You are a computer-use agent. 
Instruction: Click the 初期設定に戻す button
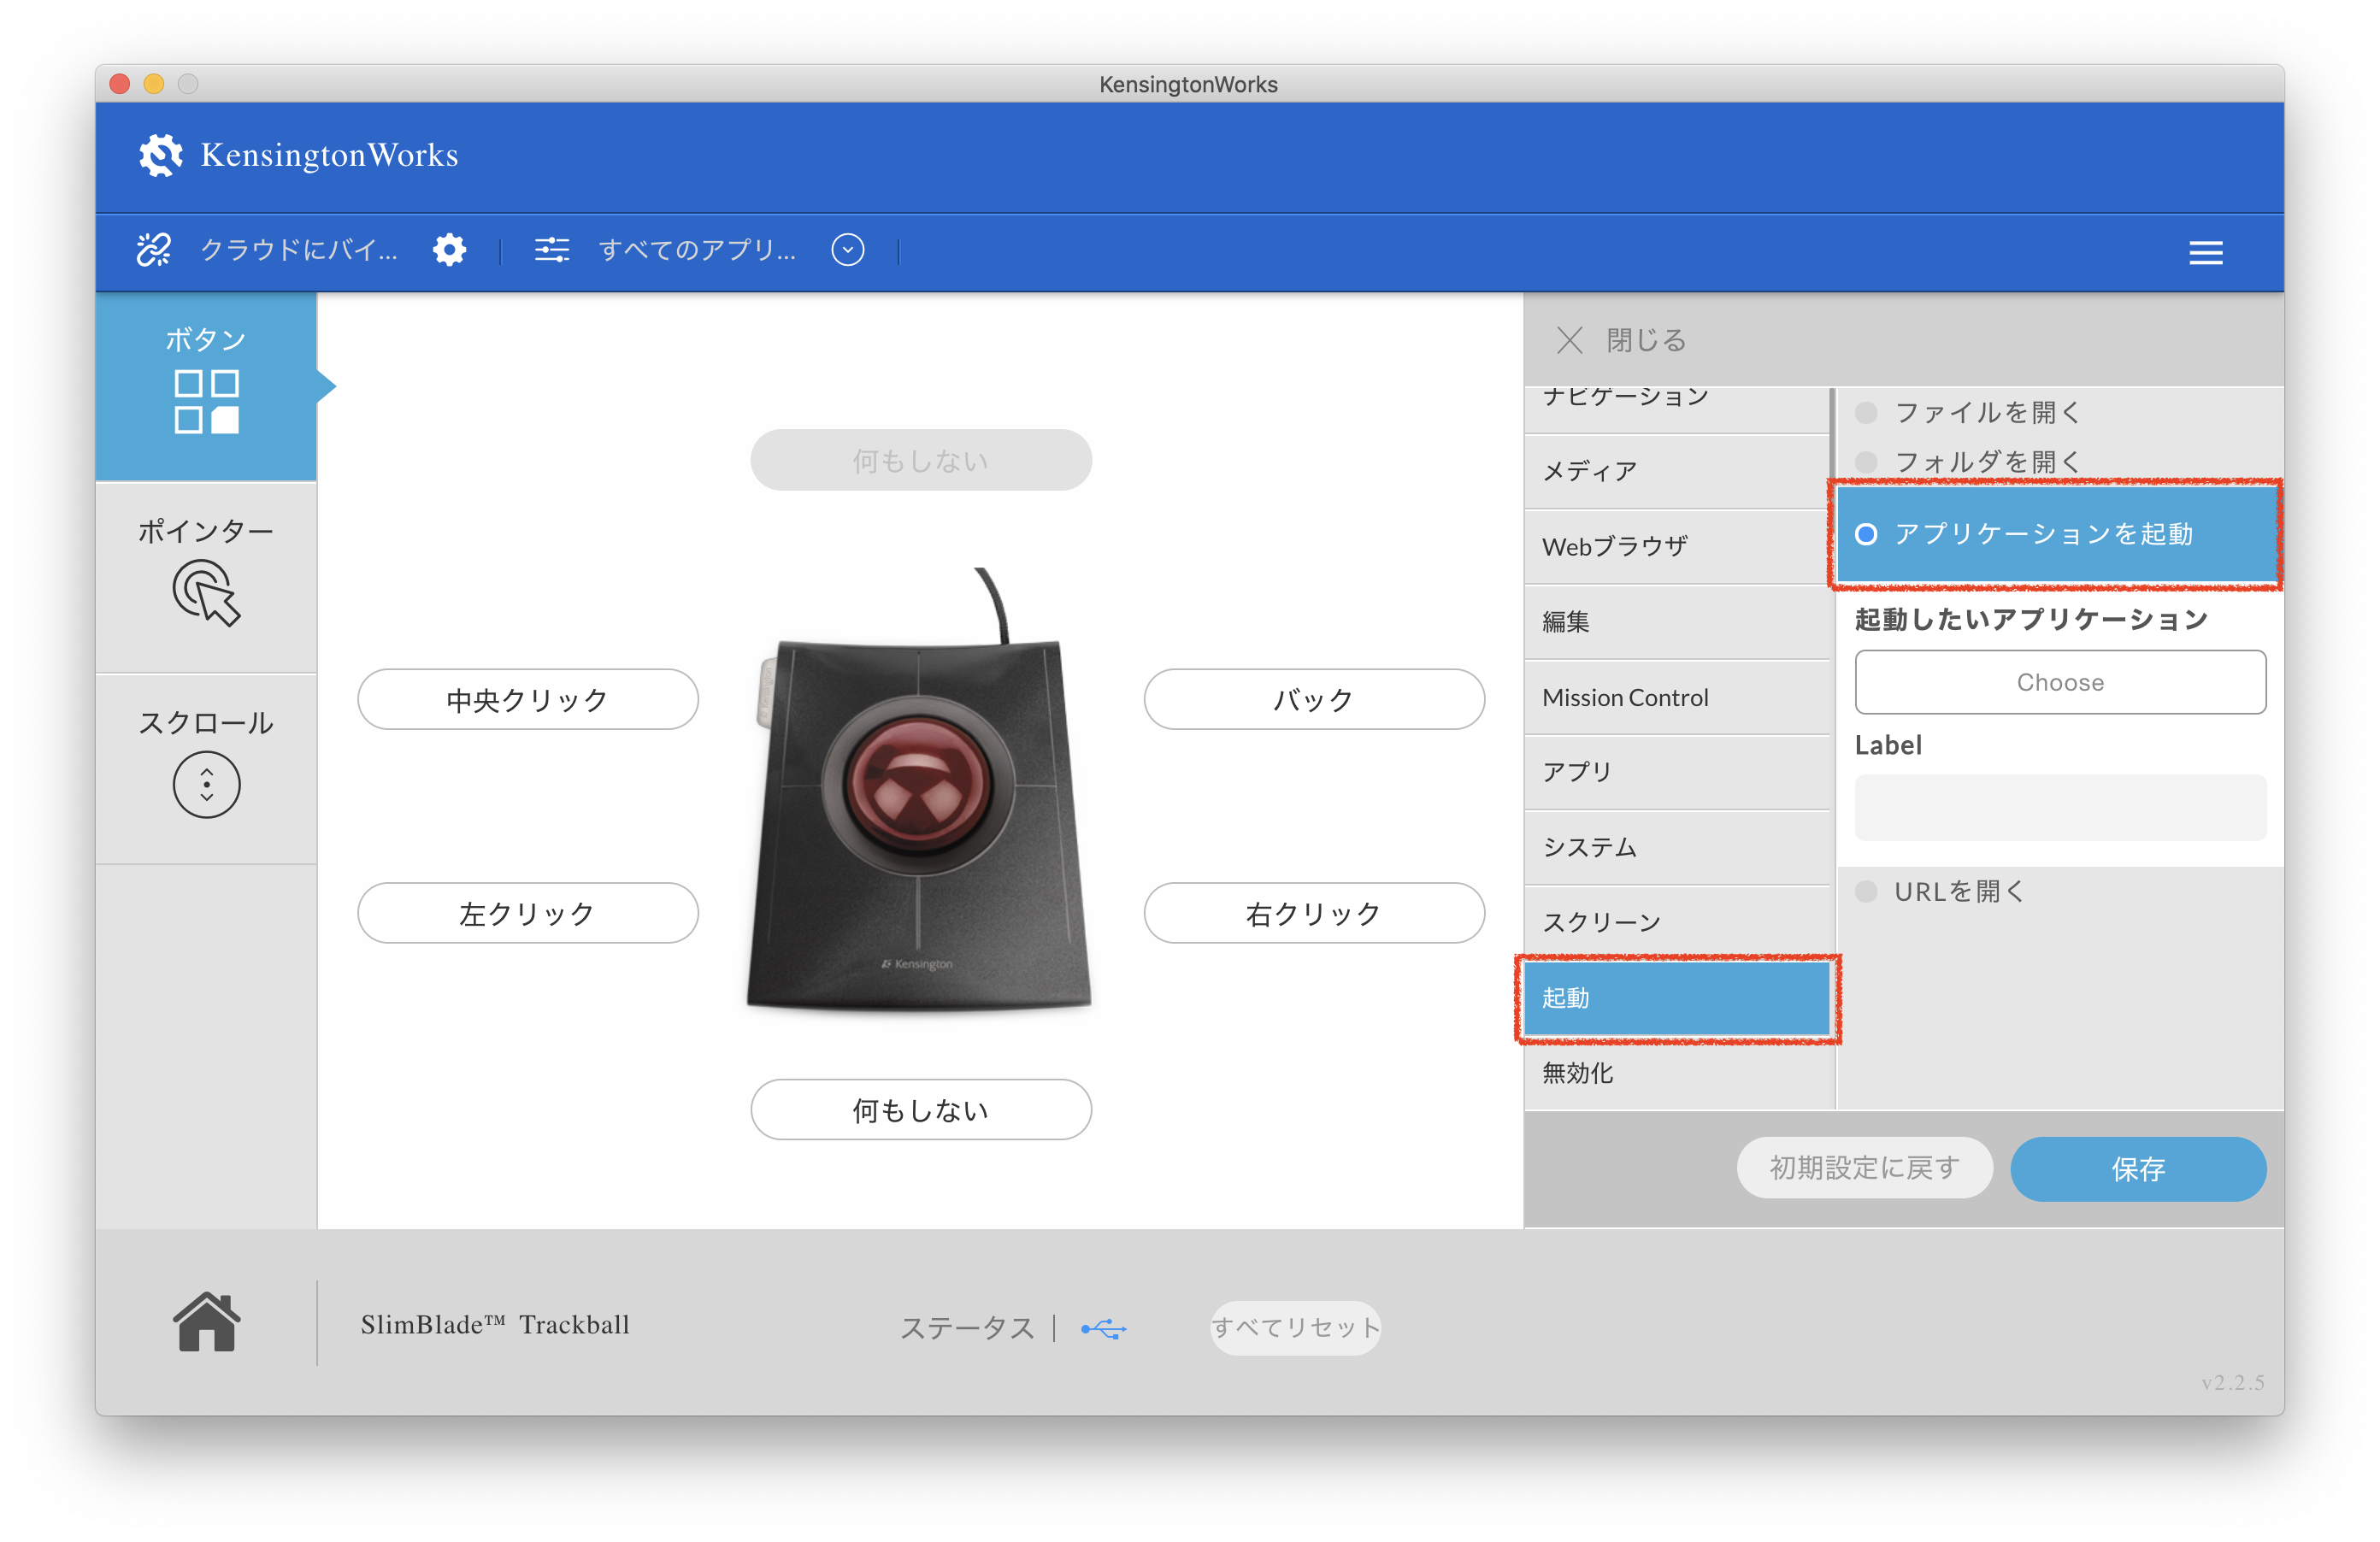point(1864,1167)
